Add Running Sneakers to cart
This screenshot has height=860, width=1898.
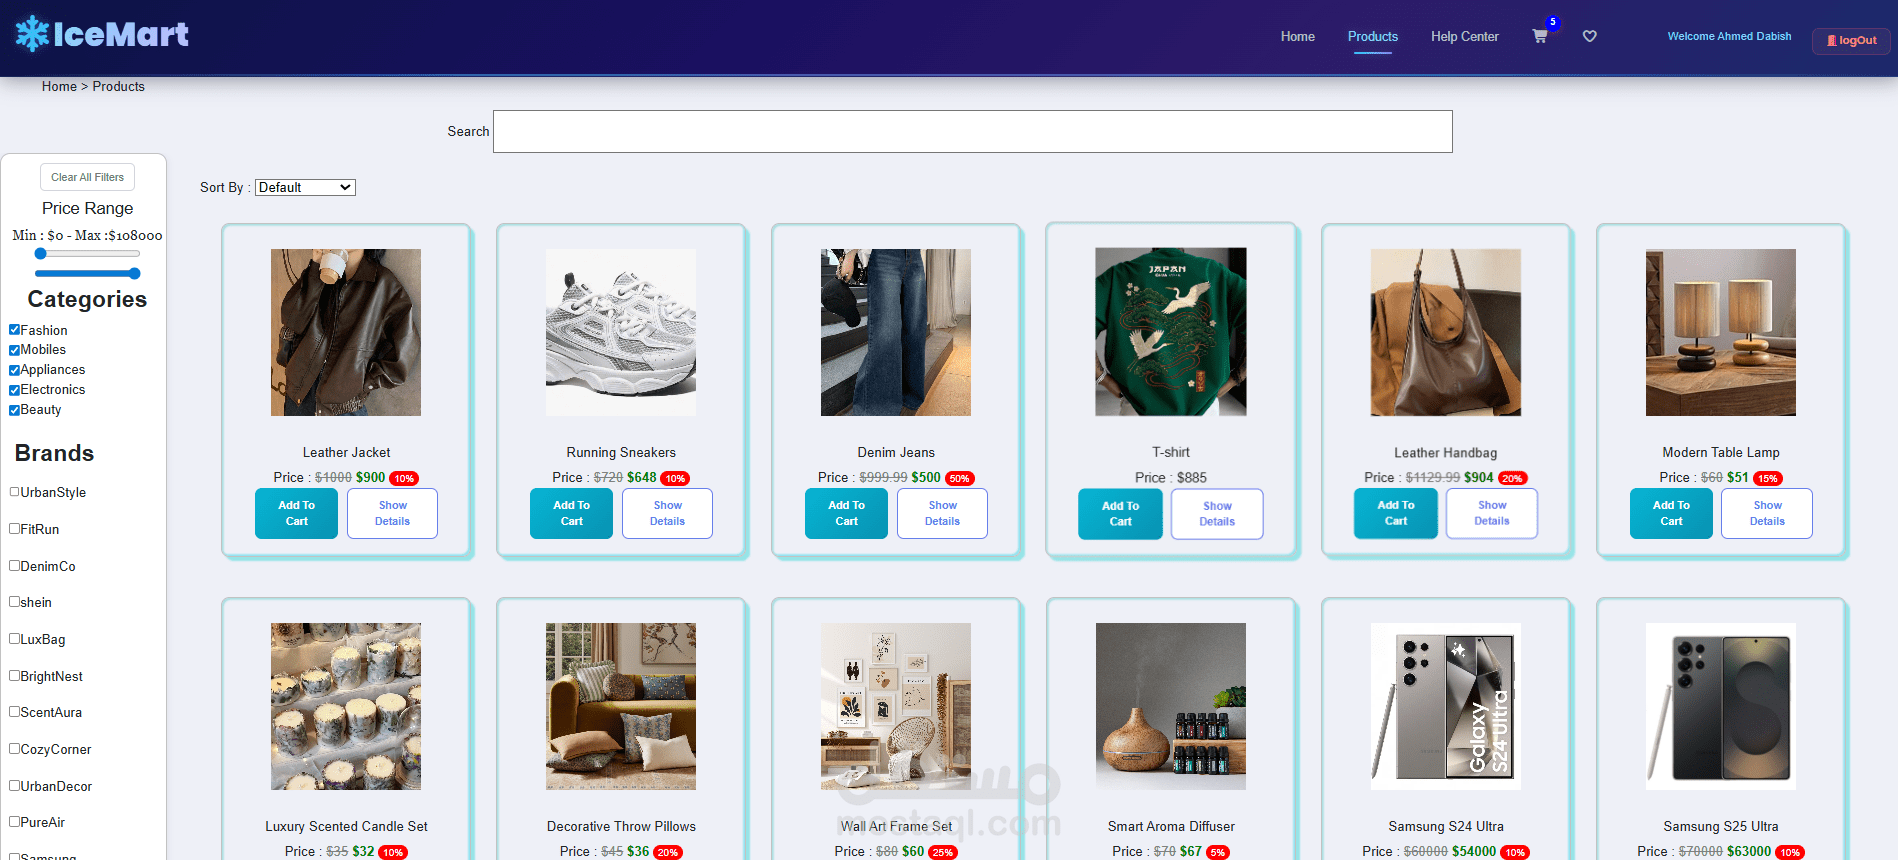[571, 513]
